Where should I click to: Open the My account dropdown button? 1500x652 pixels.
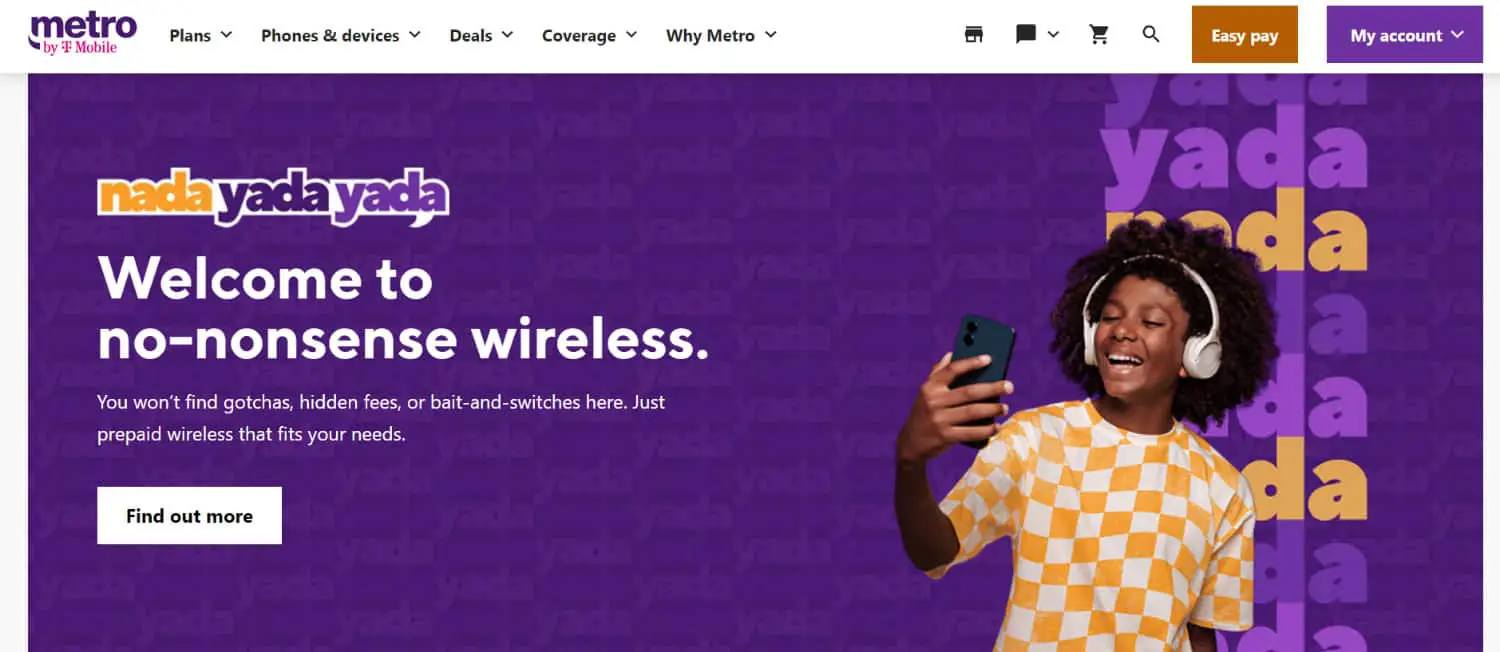(x=1404, y=35)
